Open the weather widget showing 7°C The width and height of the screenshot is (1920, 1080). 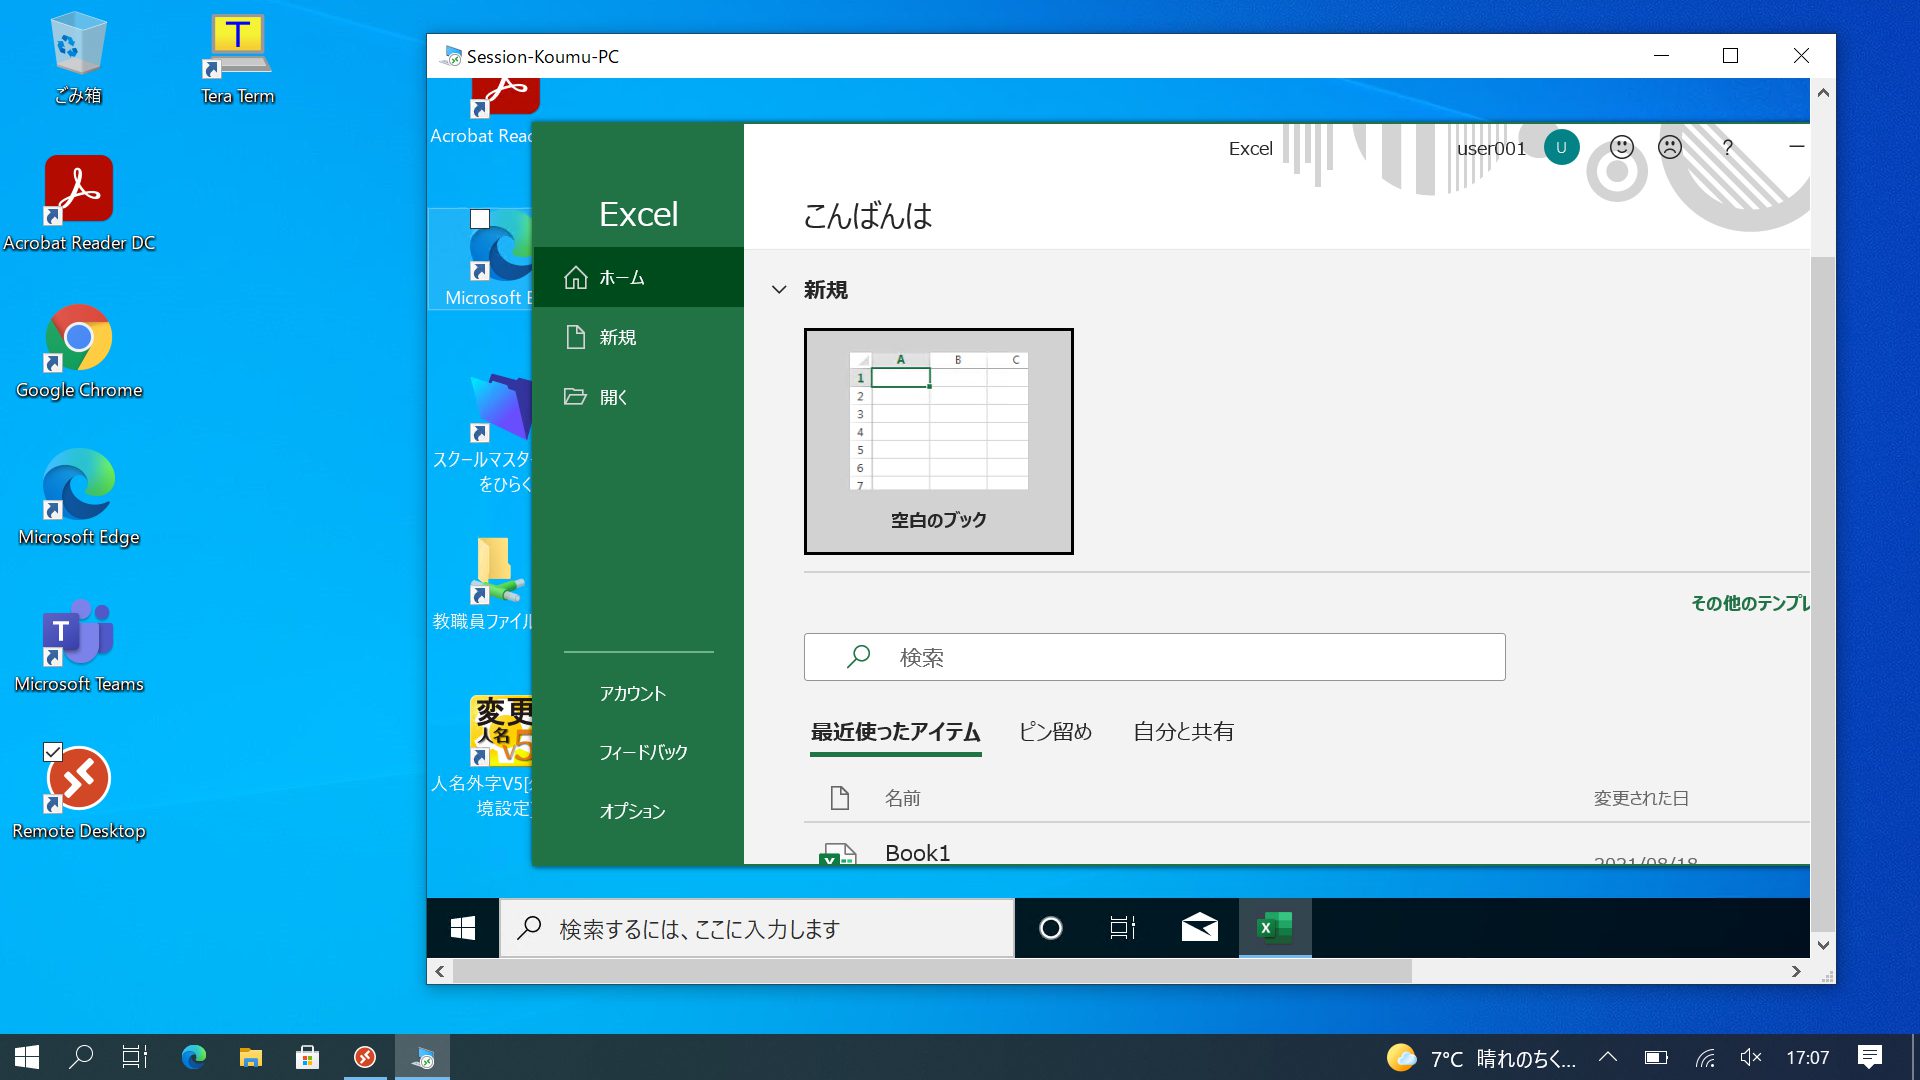[x=1482, y=1058]
